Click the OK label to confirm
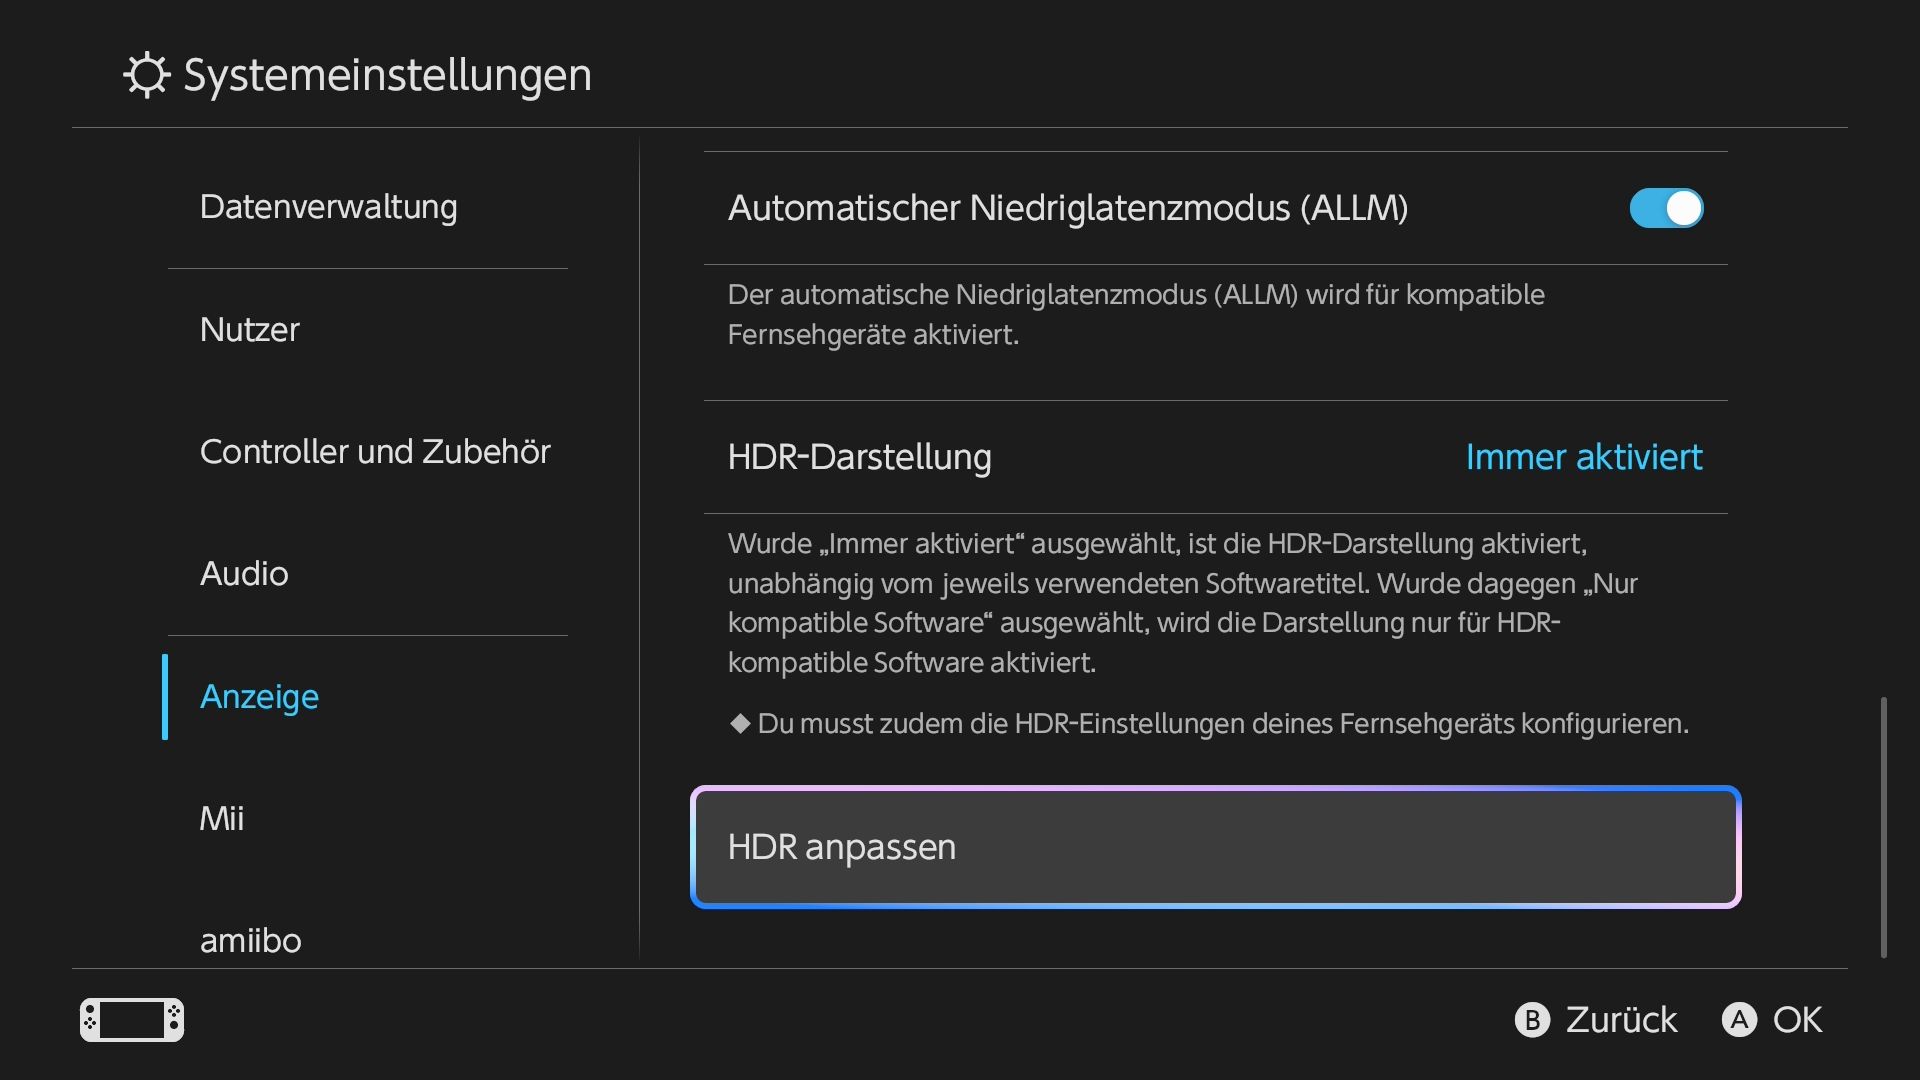 1797,1020
